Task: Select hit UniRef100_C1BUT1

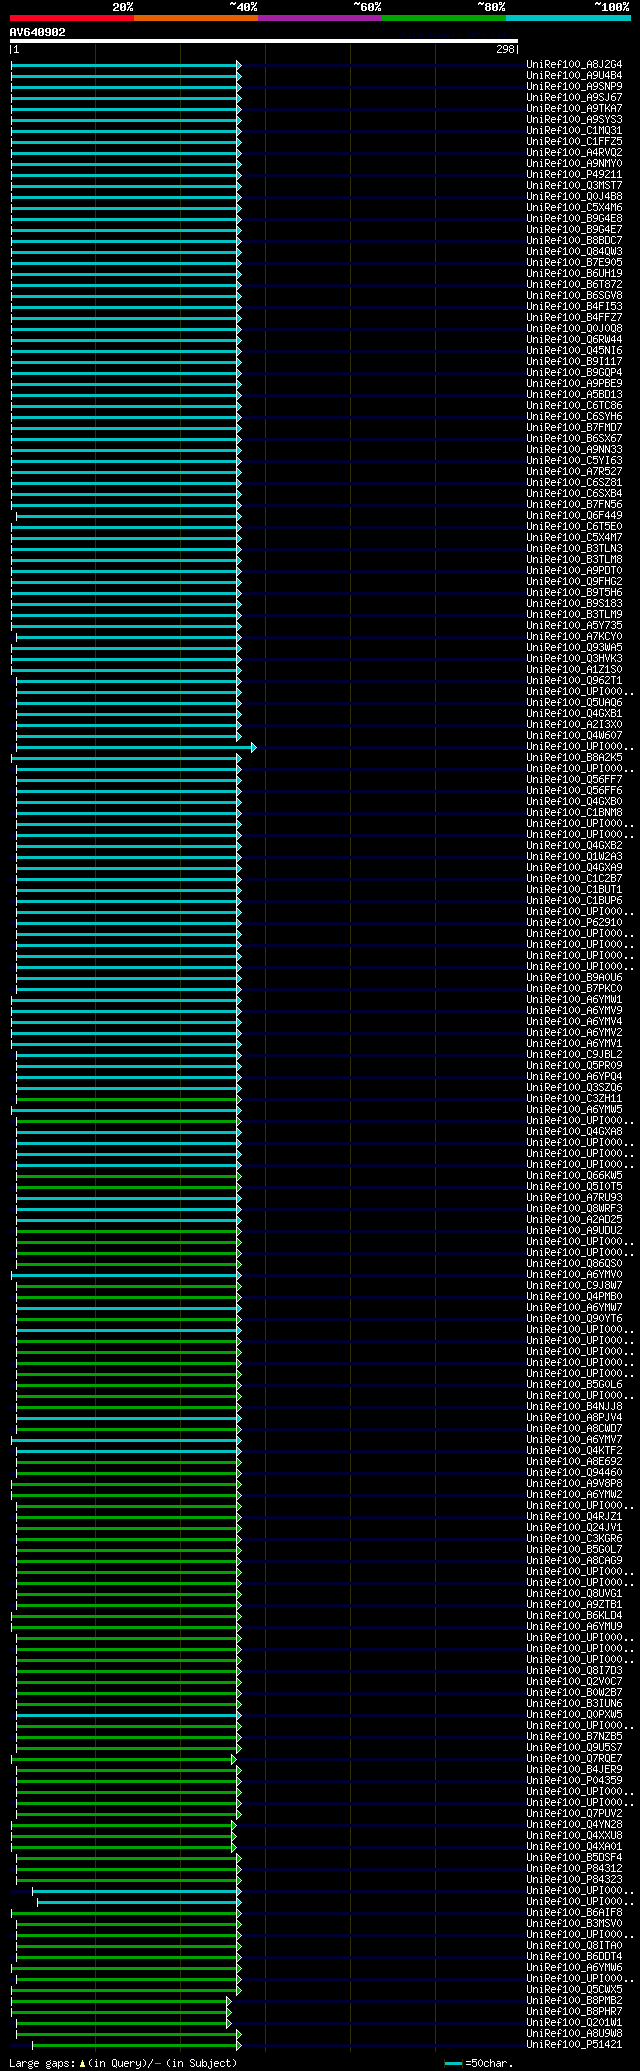Action: (x=574, y=890)
